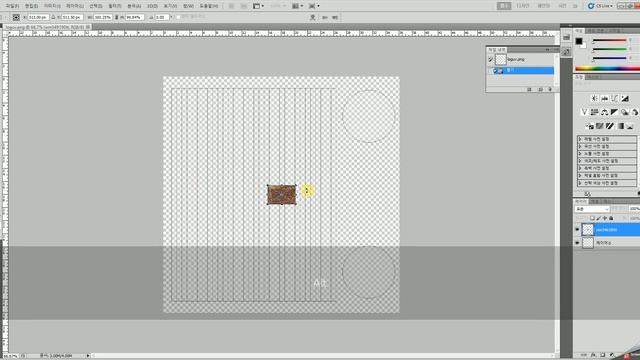
Task: Select the highlighted history state row
Action: 524,71
